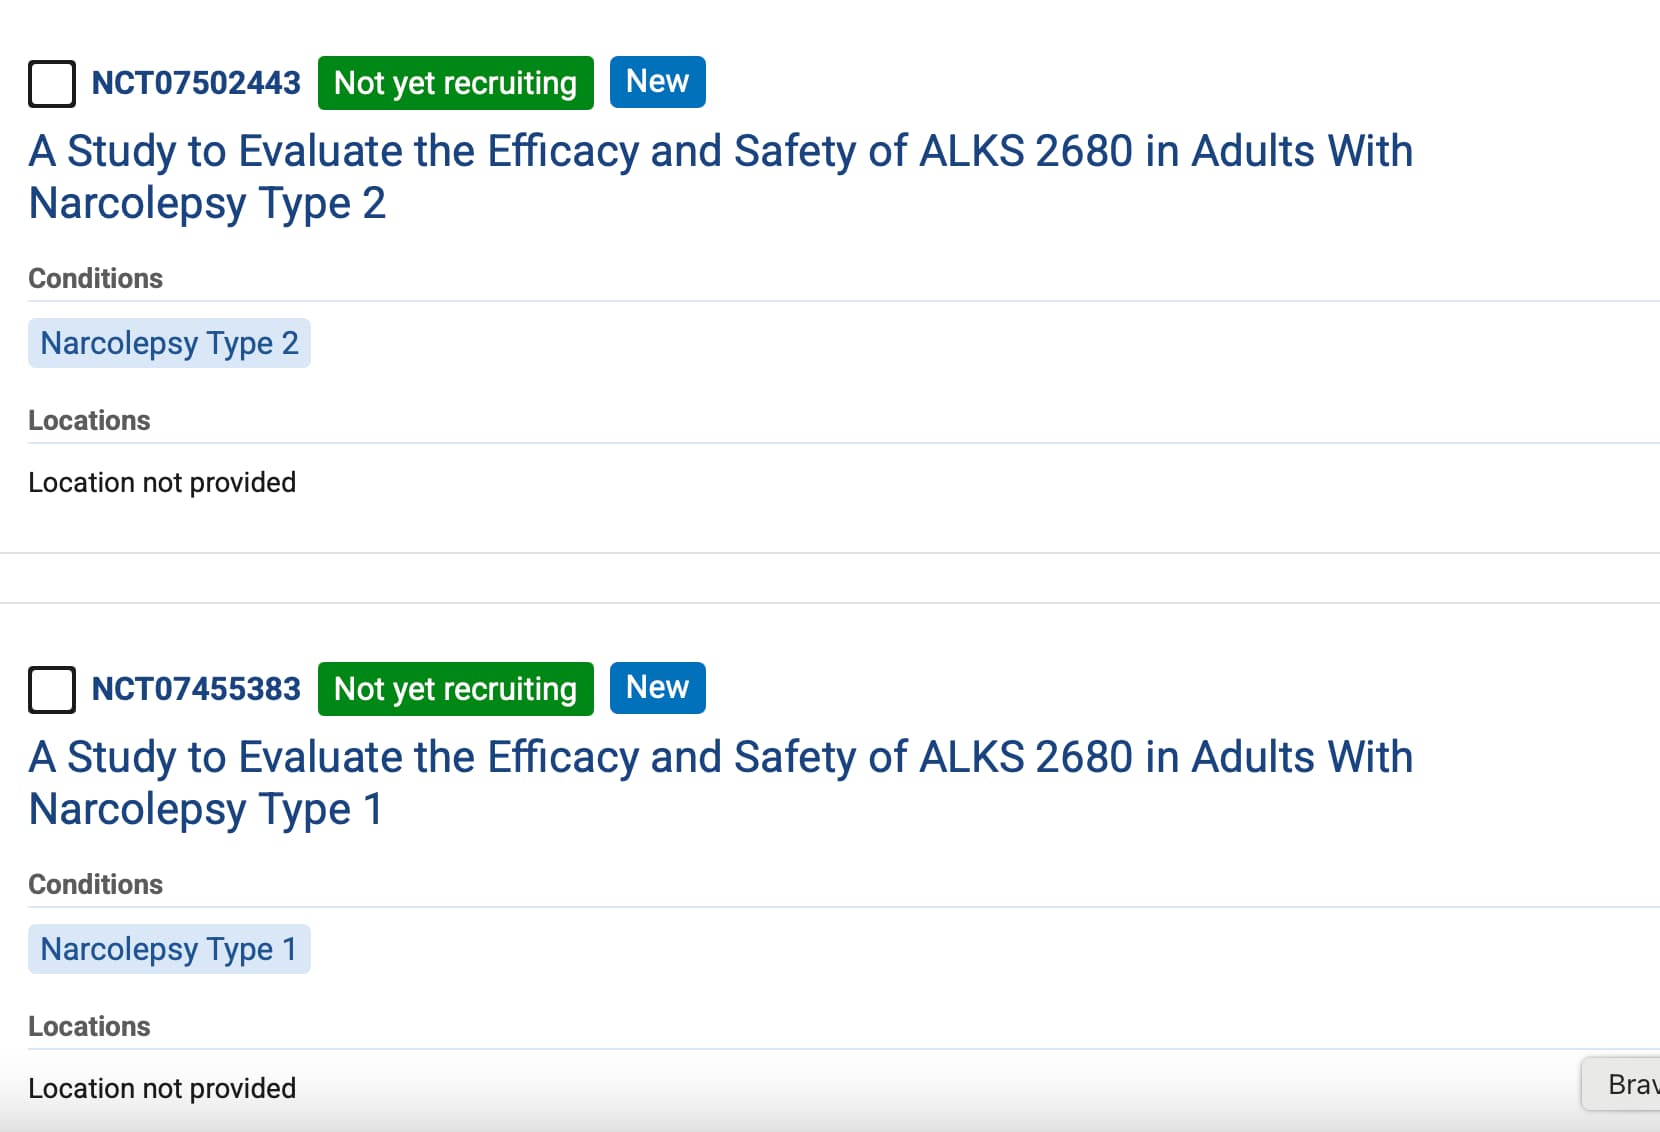Click the New badge beside NCT07502443
The image size is (1660, 1132).
click(657, 82)
